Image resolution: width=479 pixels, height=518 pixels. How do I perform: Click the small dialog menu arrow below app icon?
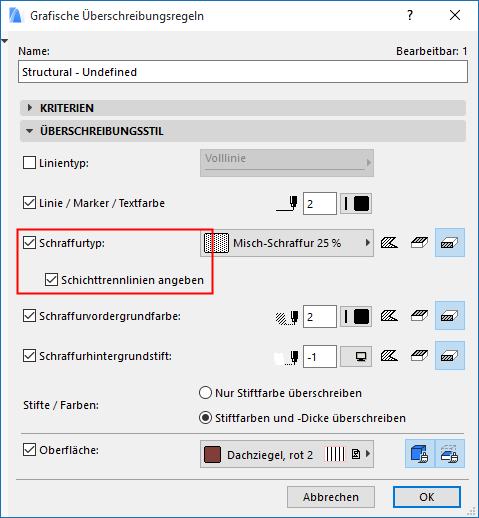(4, 41)
